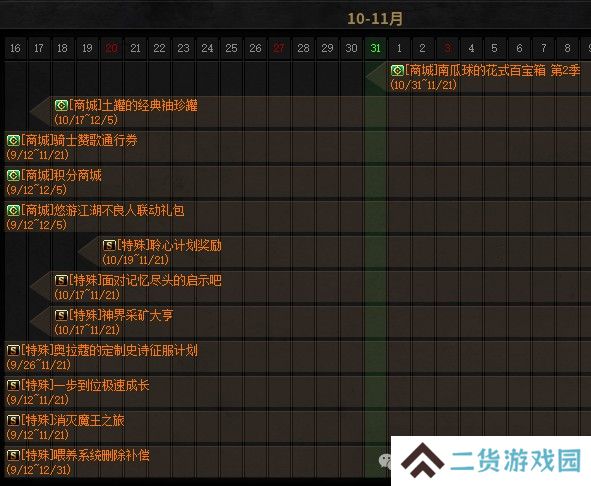This screenshot has width=591, height=486.
Task: Click the date range (10/17~12/5)
Action: pyautogui.click(x=86, y=120)
